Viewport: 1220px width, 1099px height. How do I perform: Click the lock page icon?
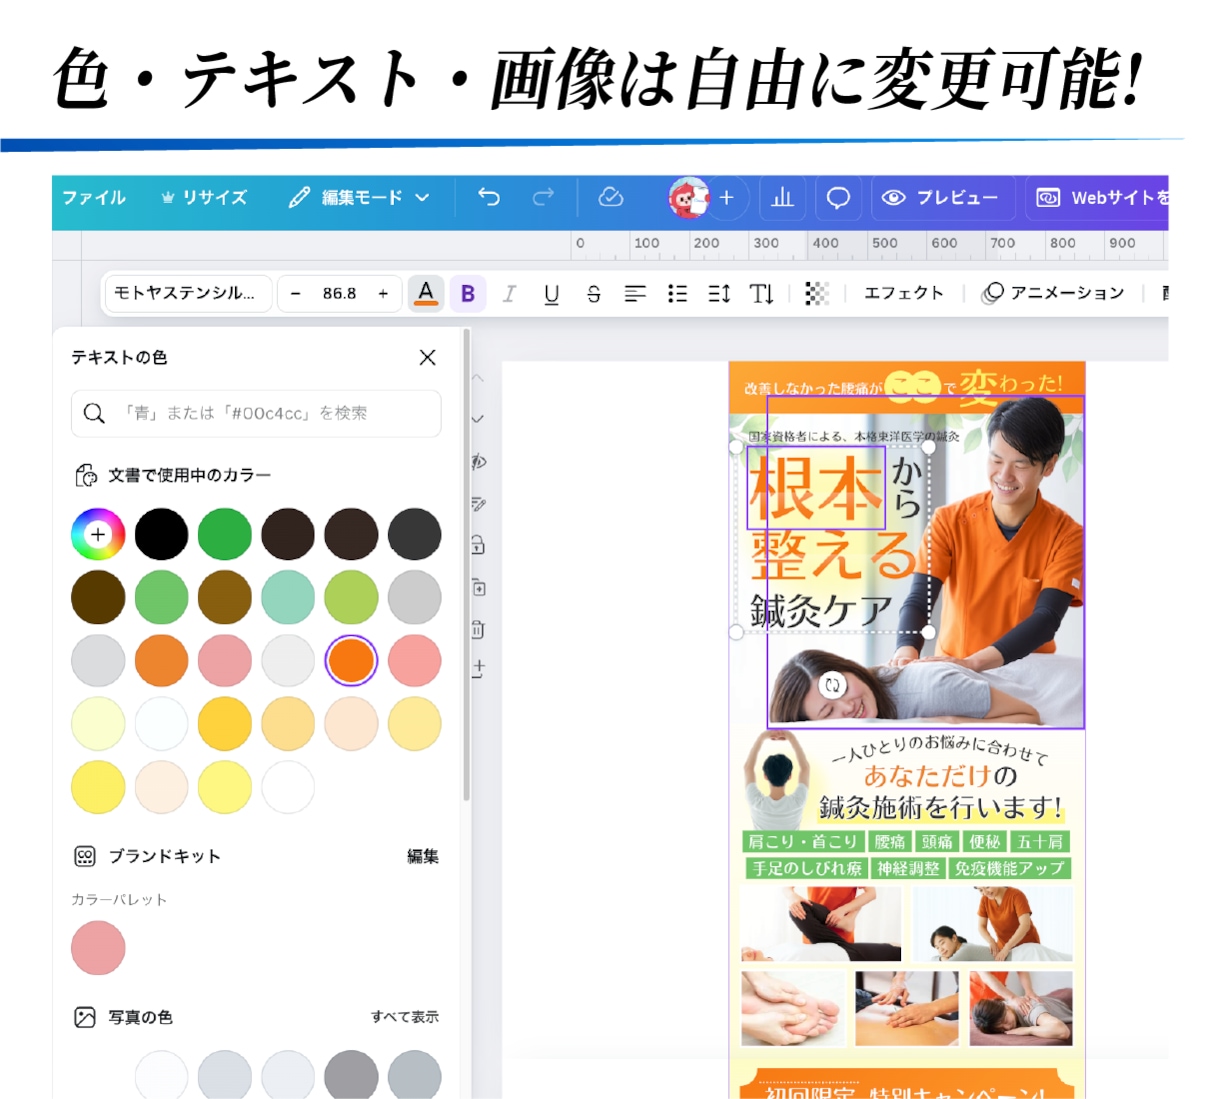point(478,545)
